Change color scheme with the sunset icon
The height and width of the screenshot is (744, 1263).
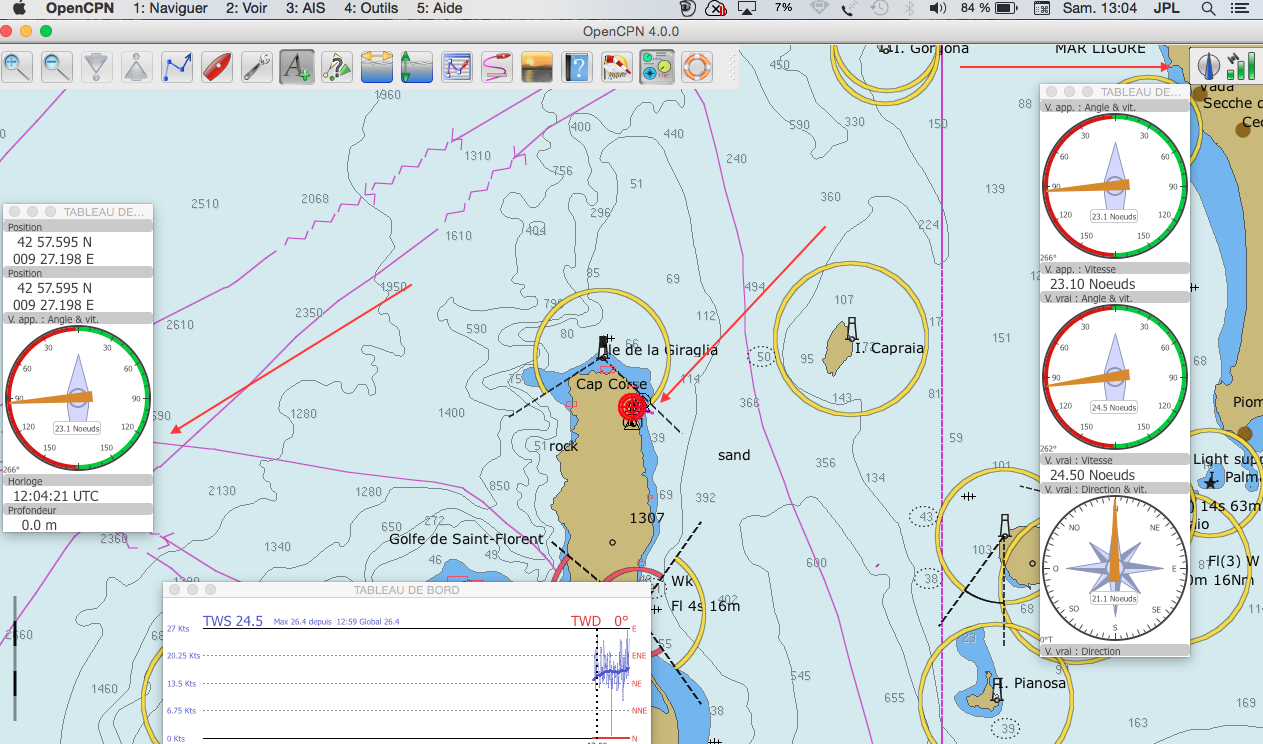click(x=537, y=67)
